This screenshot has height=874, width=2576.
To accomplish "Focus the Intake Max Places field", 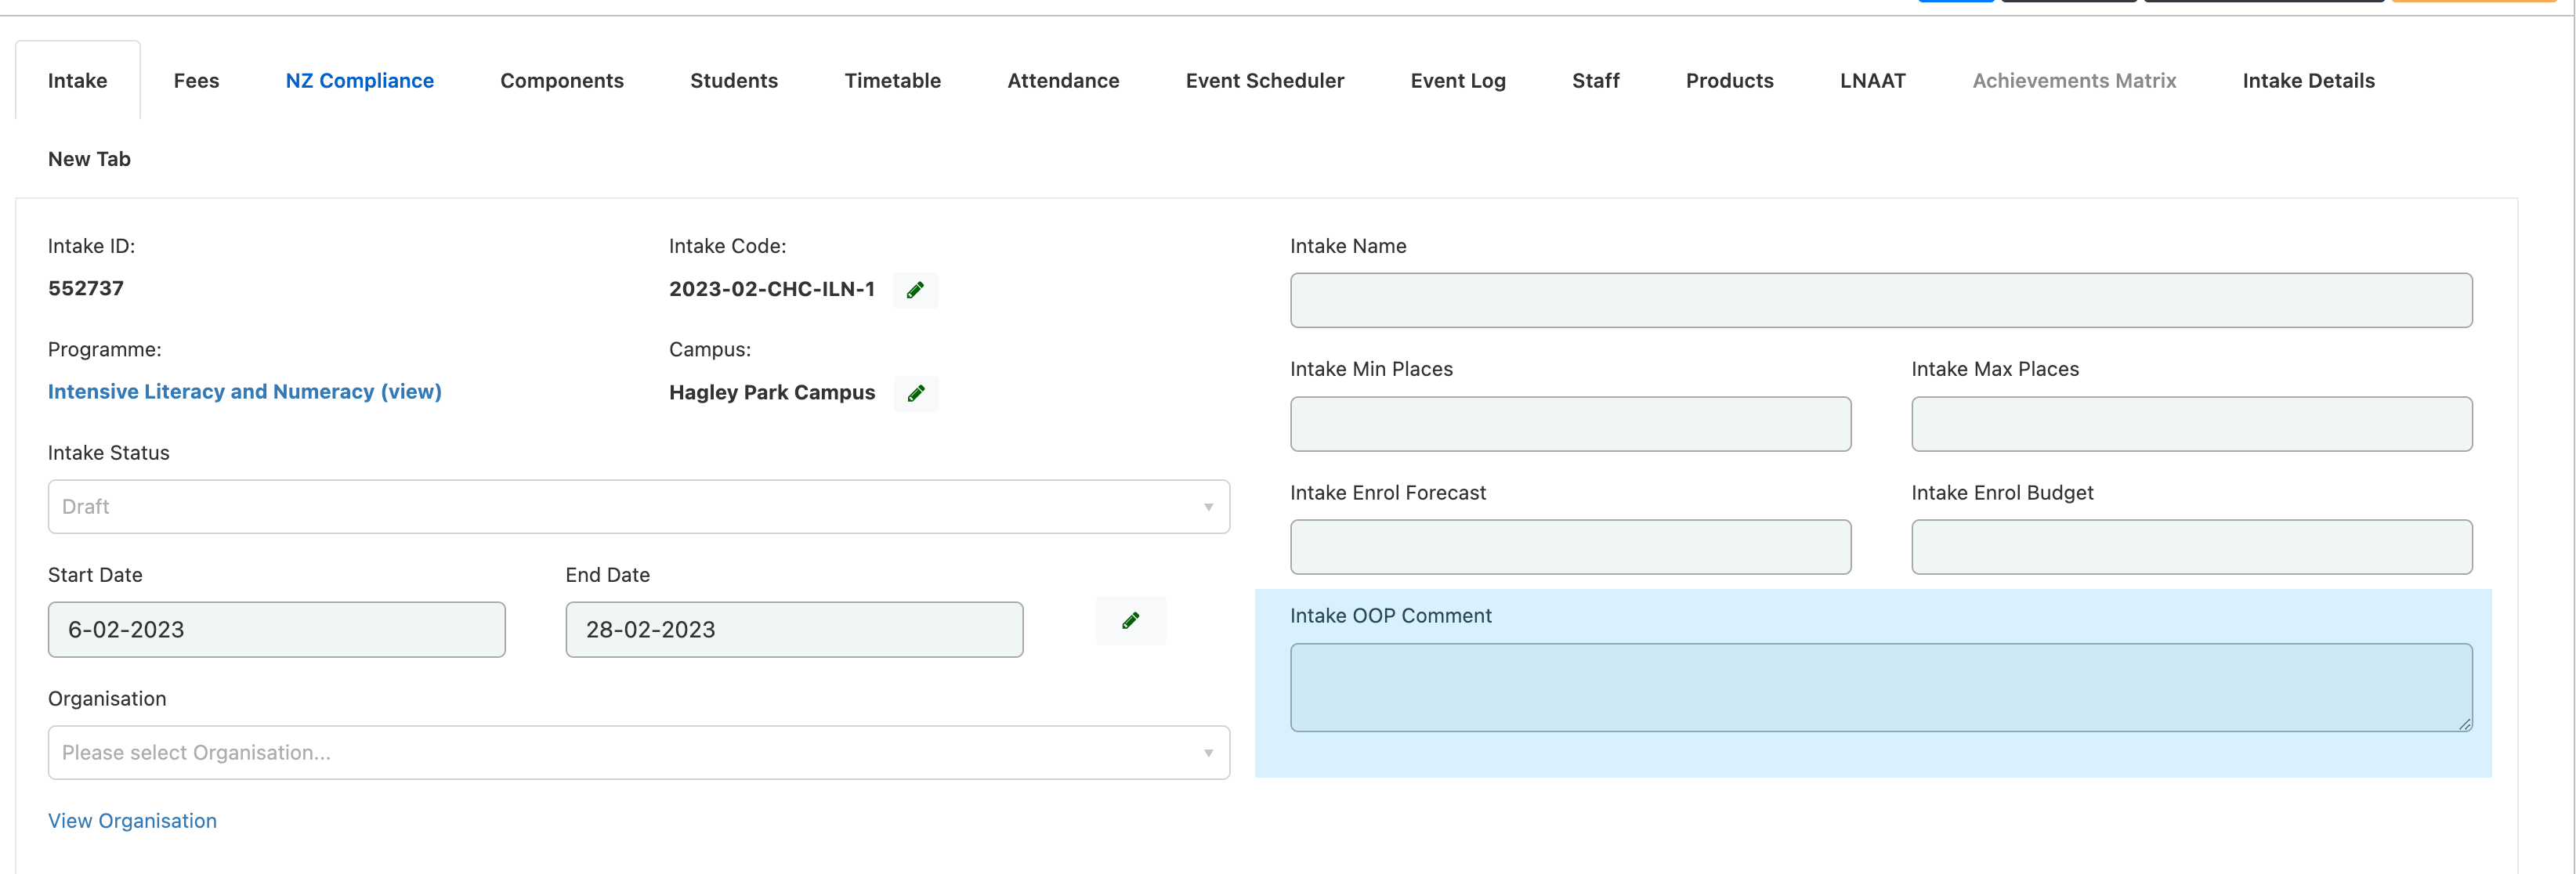I will pos(2192,424).
